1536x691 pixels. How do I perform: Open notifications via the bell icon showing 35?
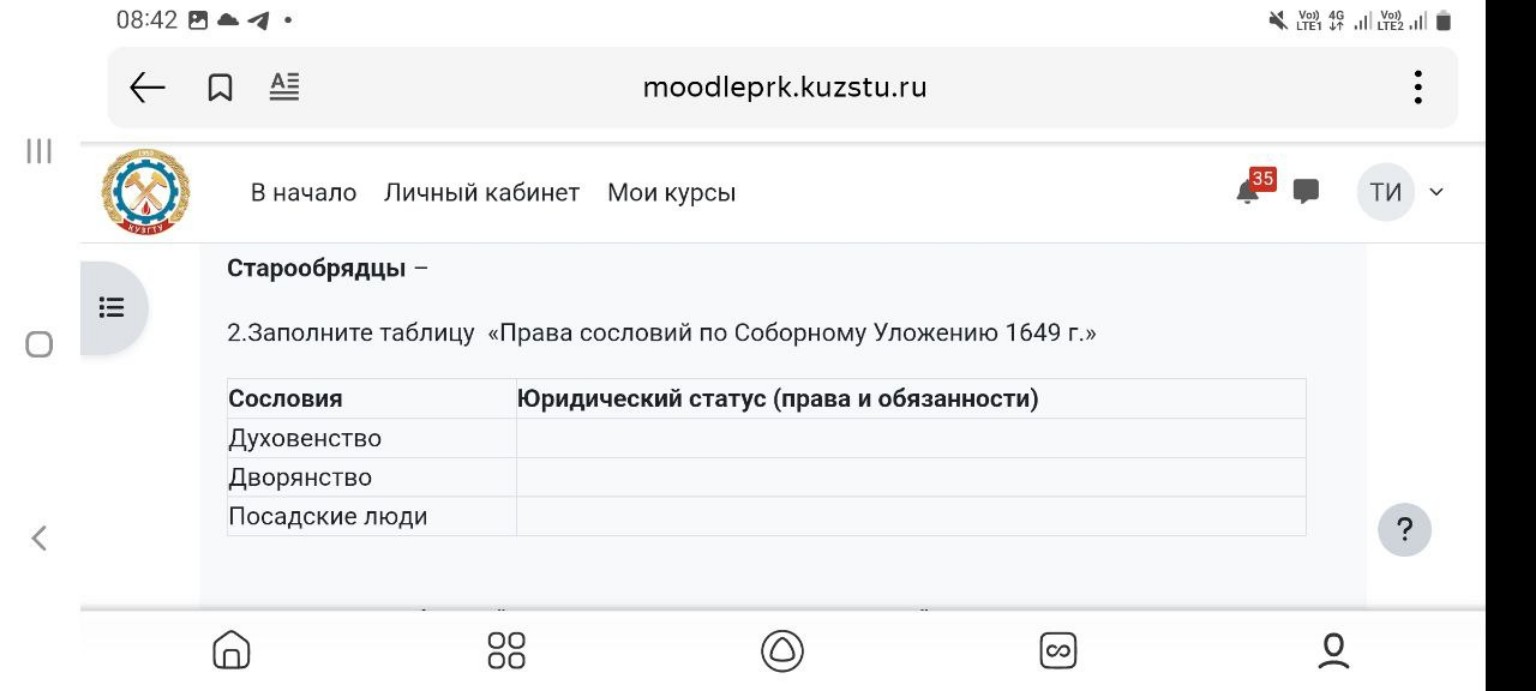coord(1248,190)
